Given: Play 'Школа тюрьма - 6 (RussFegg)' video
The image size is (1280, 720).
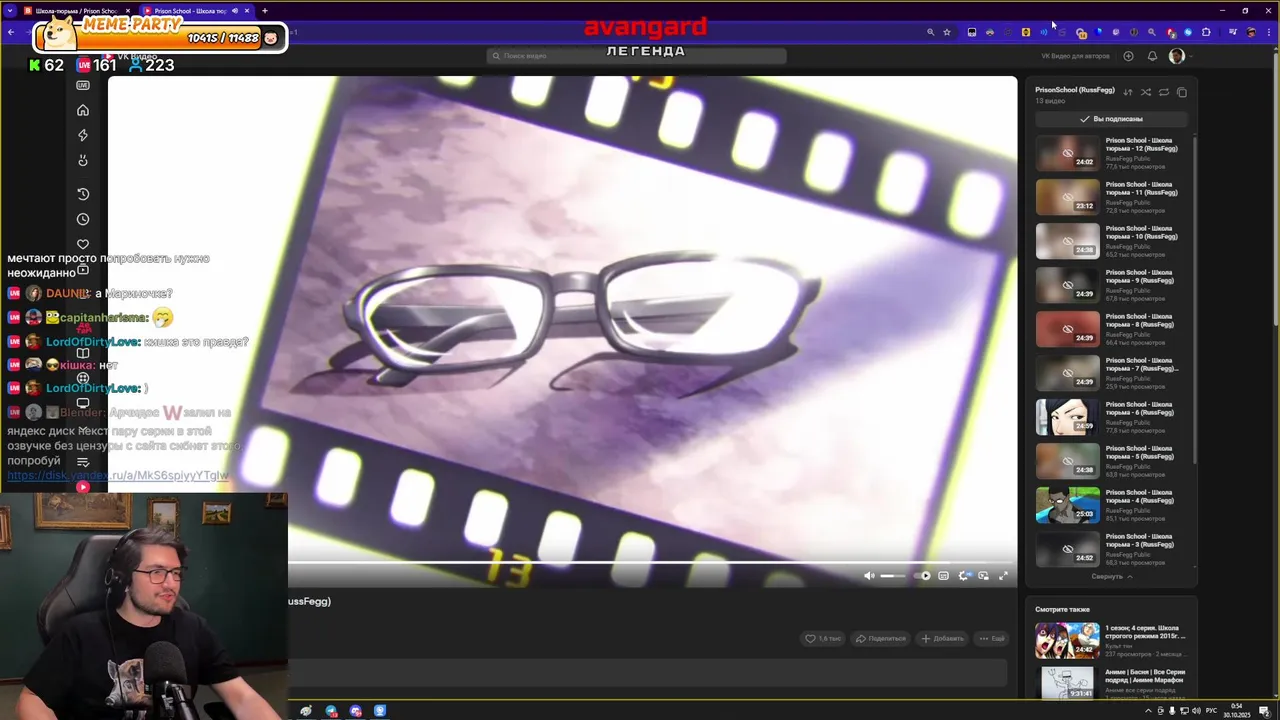Looking at the screenshot, I should [x=1067, y=417].
